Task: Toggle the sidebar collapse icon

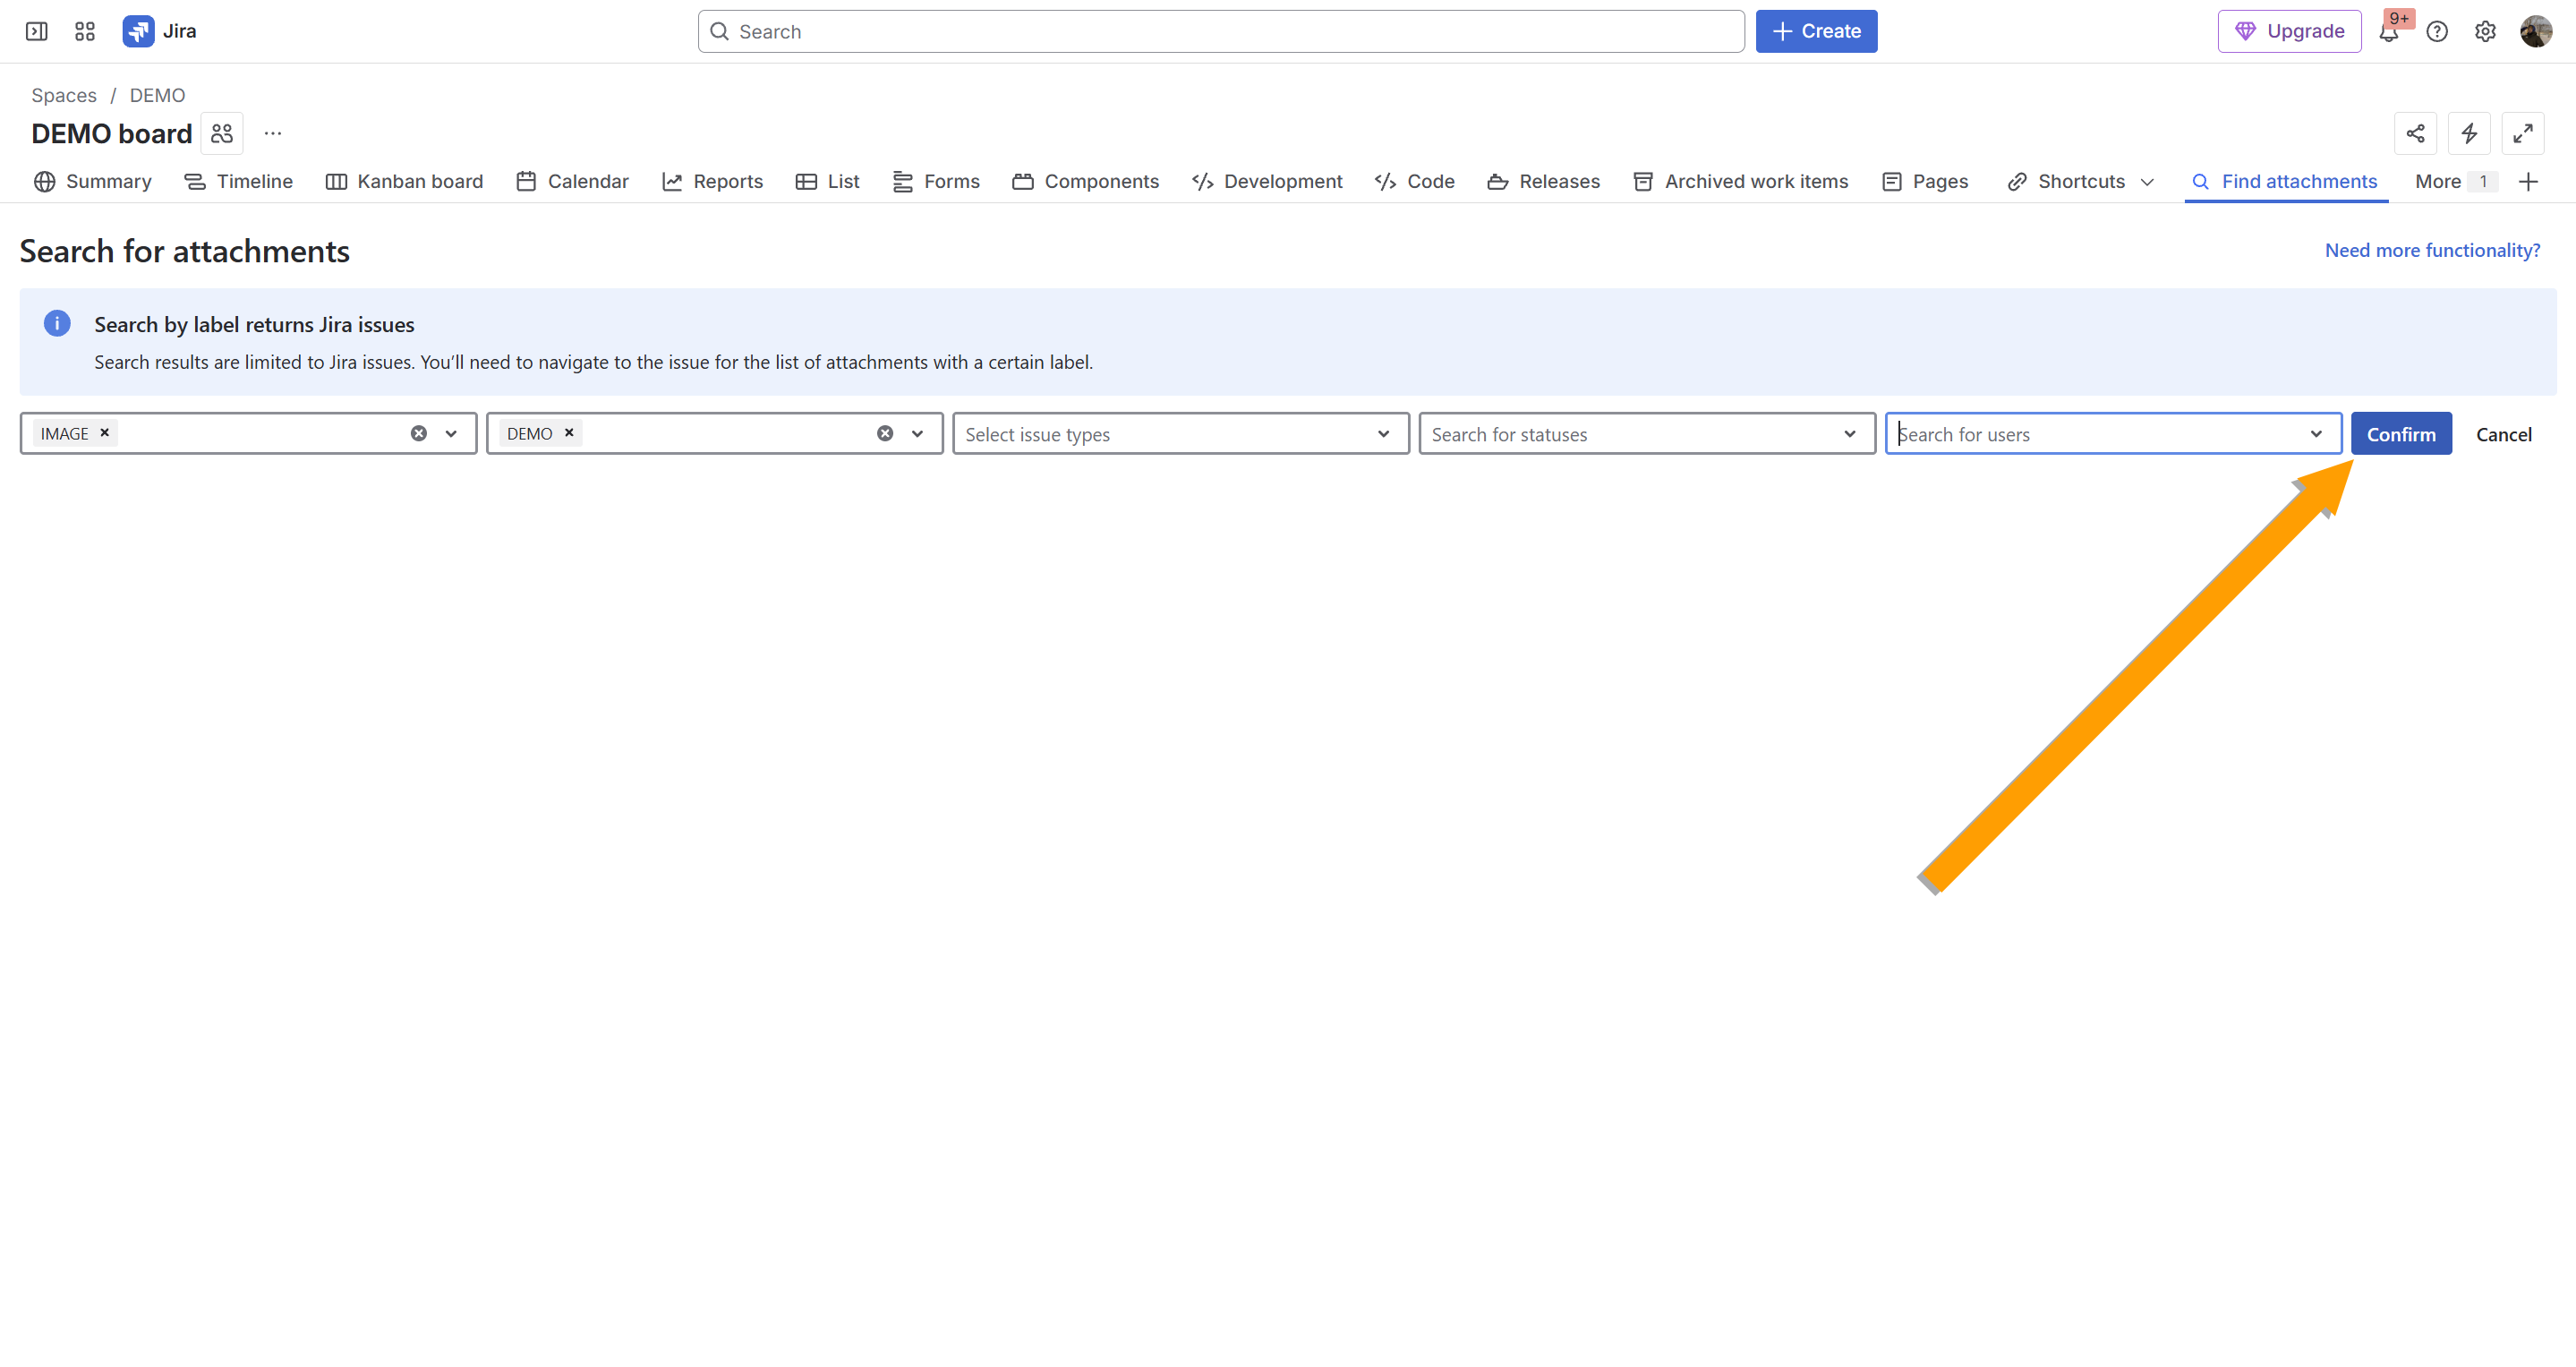Action: point(37,31)
